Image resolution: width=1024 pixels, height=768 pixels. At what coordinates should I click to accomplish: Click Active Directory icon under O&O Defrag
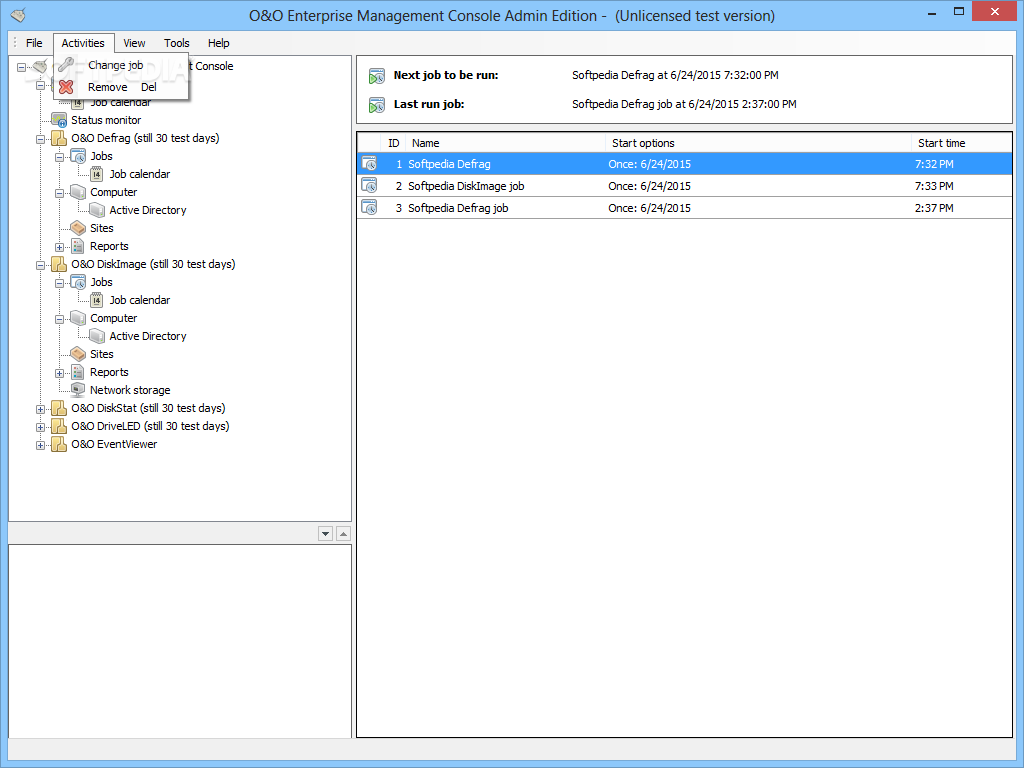(97, 210)
